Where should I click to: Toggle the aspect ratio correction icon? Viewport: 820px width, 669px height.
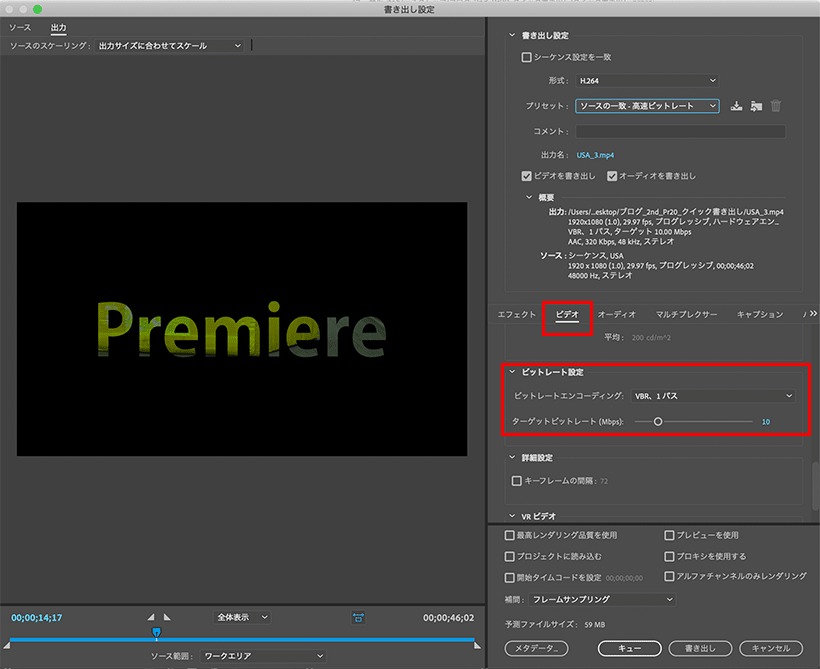click(x=358, y=618)
